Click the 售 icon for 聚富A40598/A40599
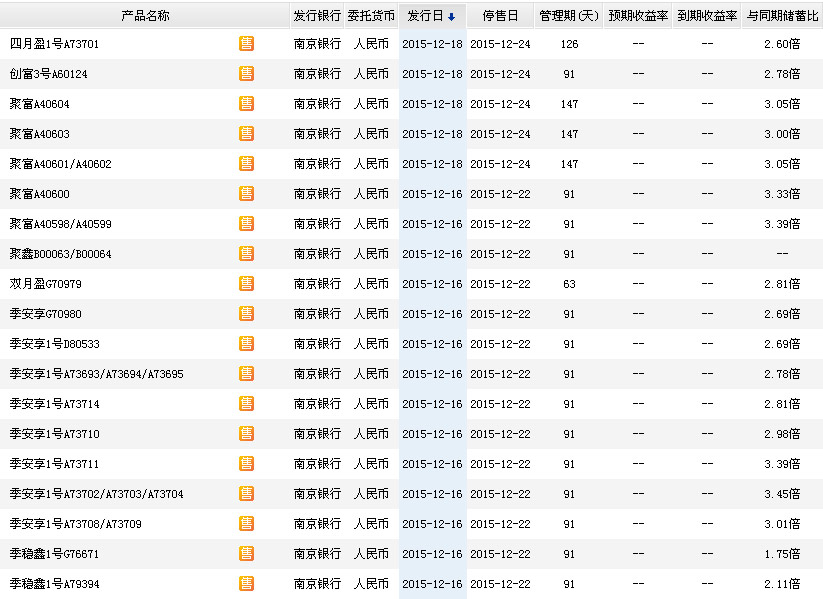The height and width of the screenshot is (599, 823). [x=246, y=224]
